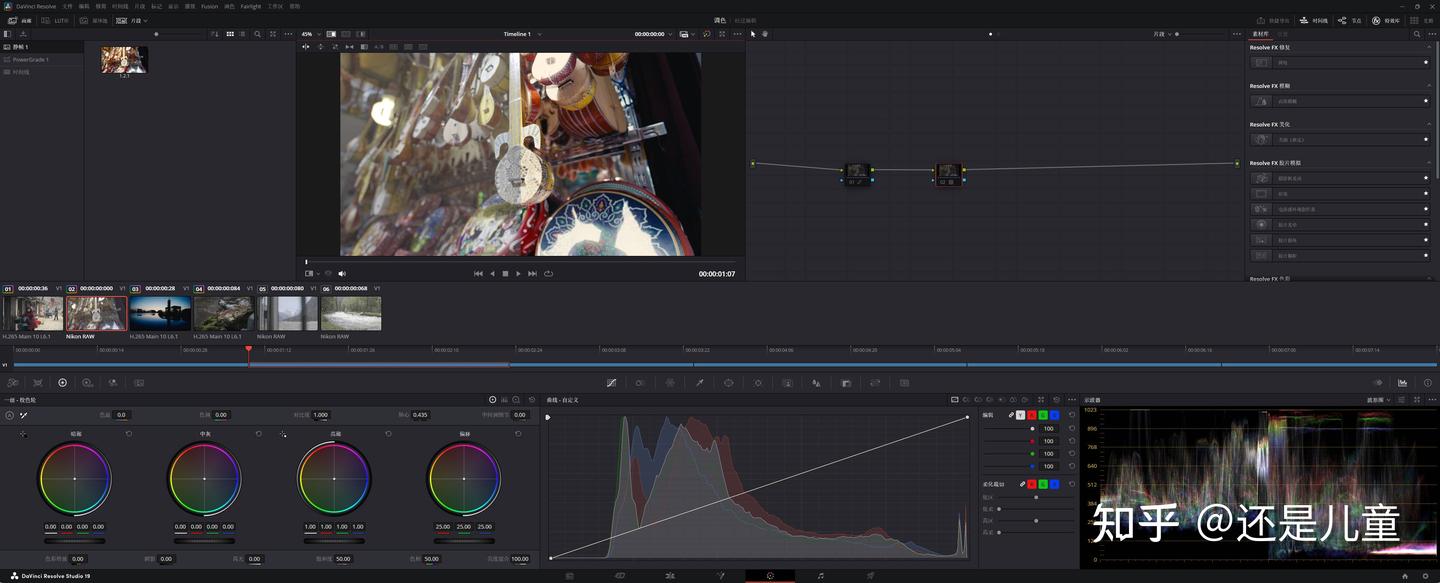The width and height of the screenshot is (1440, 583).
Task: Open the Color Wheels palette icon
Action: (x=62, y=383)
